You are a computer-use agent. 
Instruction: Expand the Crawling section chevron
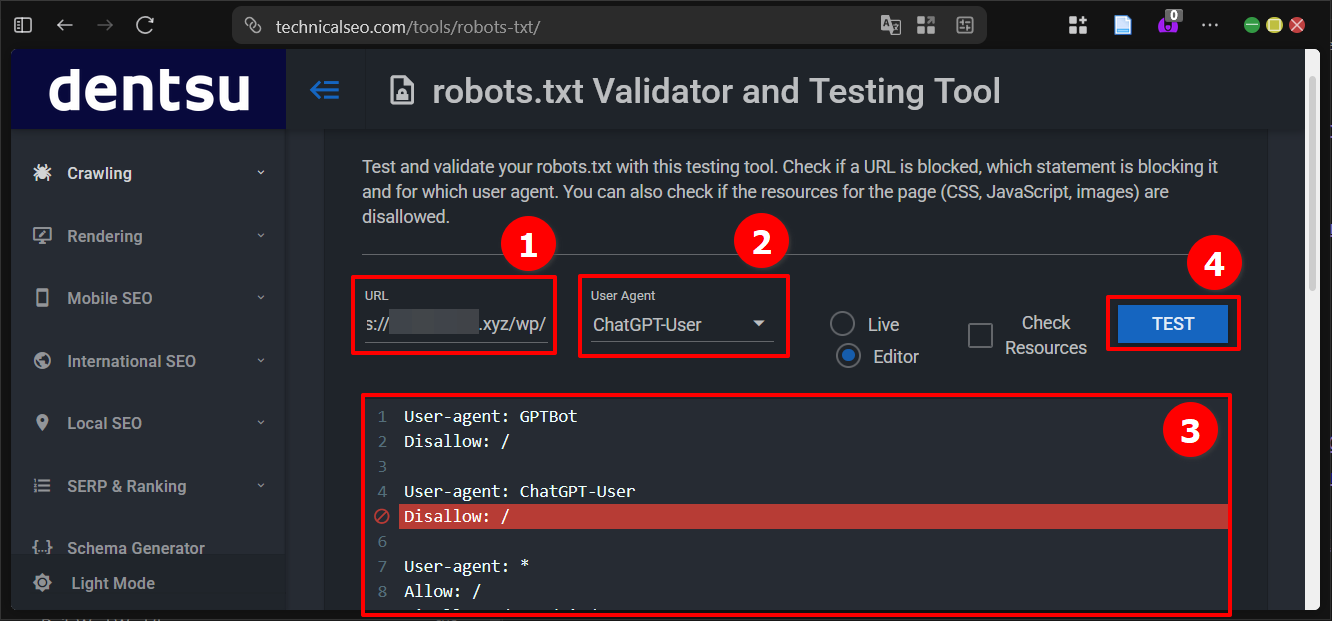(261, 172)
